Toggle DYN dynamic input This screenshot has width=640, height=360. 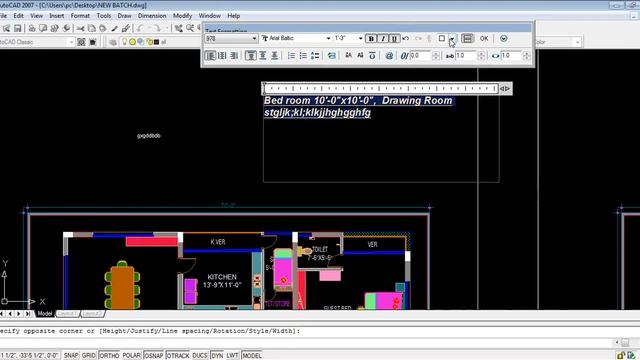tap(217, 356)
